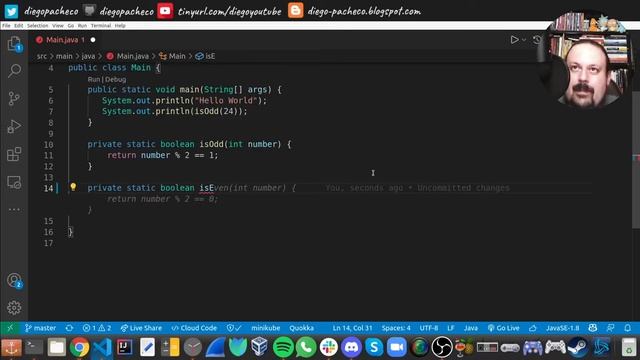Open the timeline history icon in editor toolbar
The height and width of the screenshot is (360, 640).
click(537, 40)
